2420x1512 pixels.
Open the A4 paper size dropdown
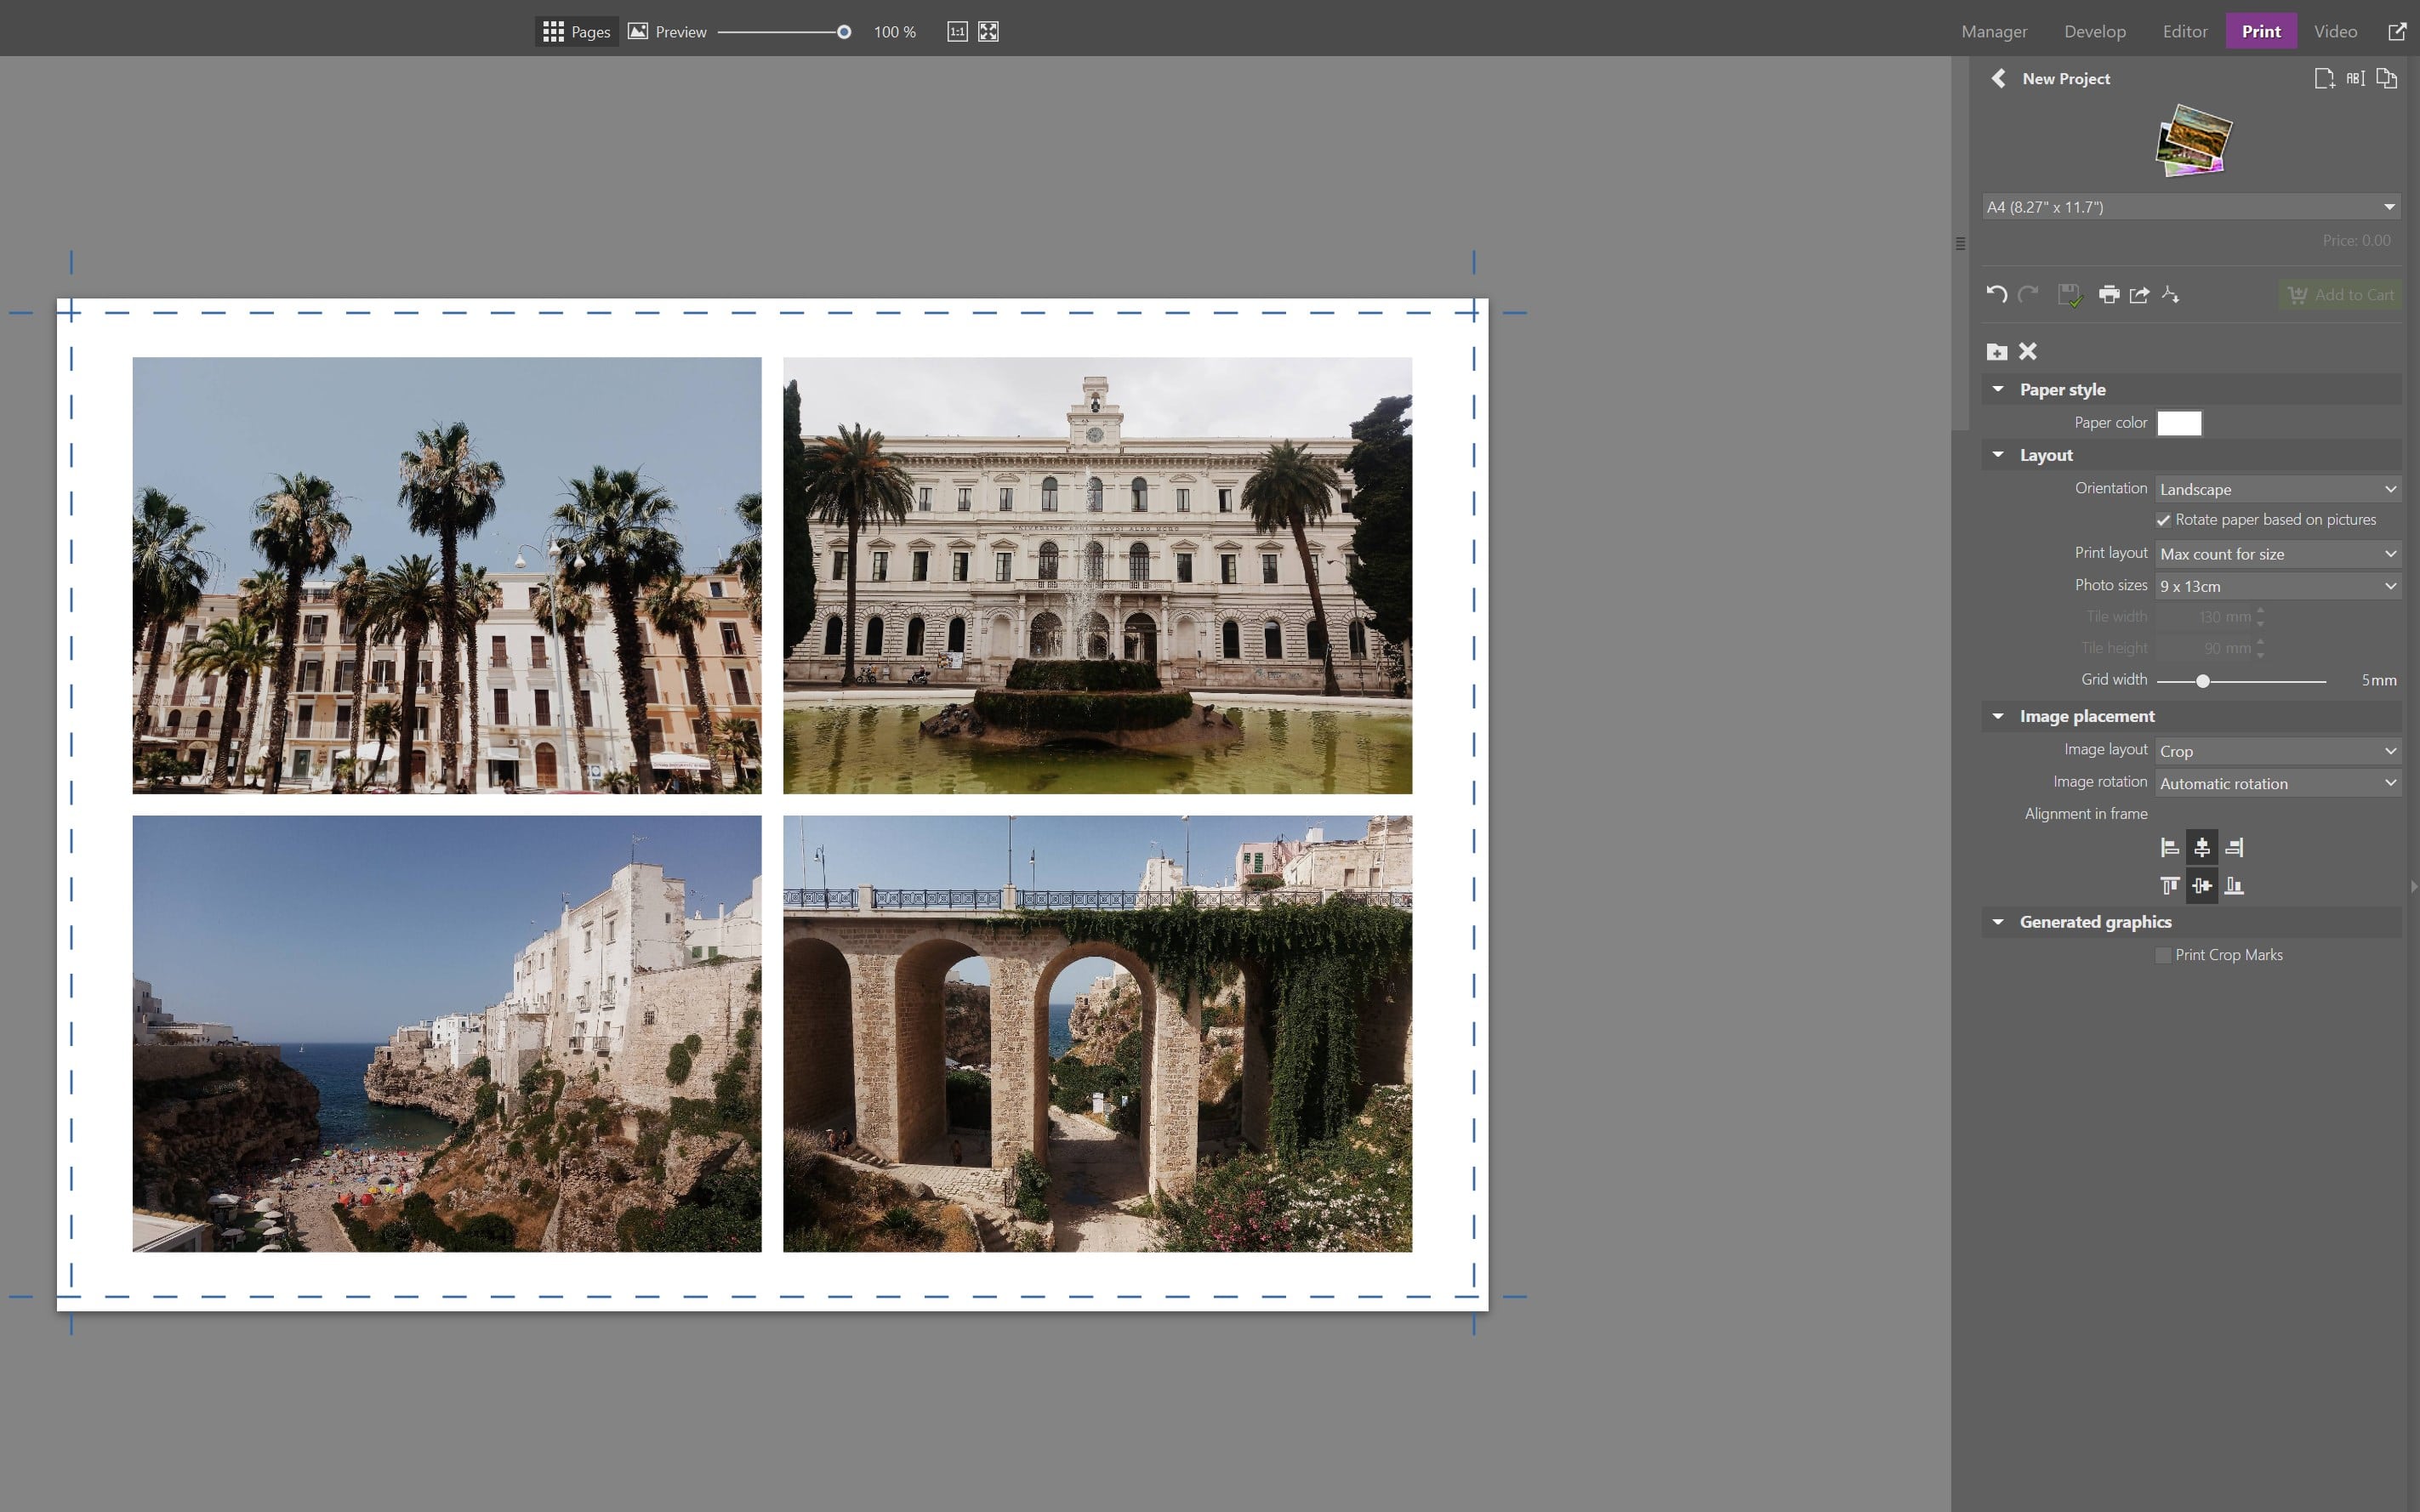click(2189, 207)
